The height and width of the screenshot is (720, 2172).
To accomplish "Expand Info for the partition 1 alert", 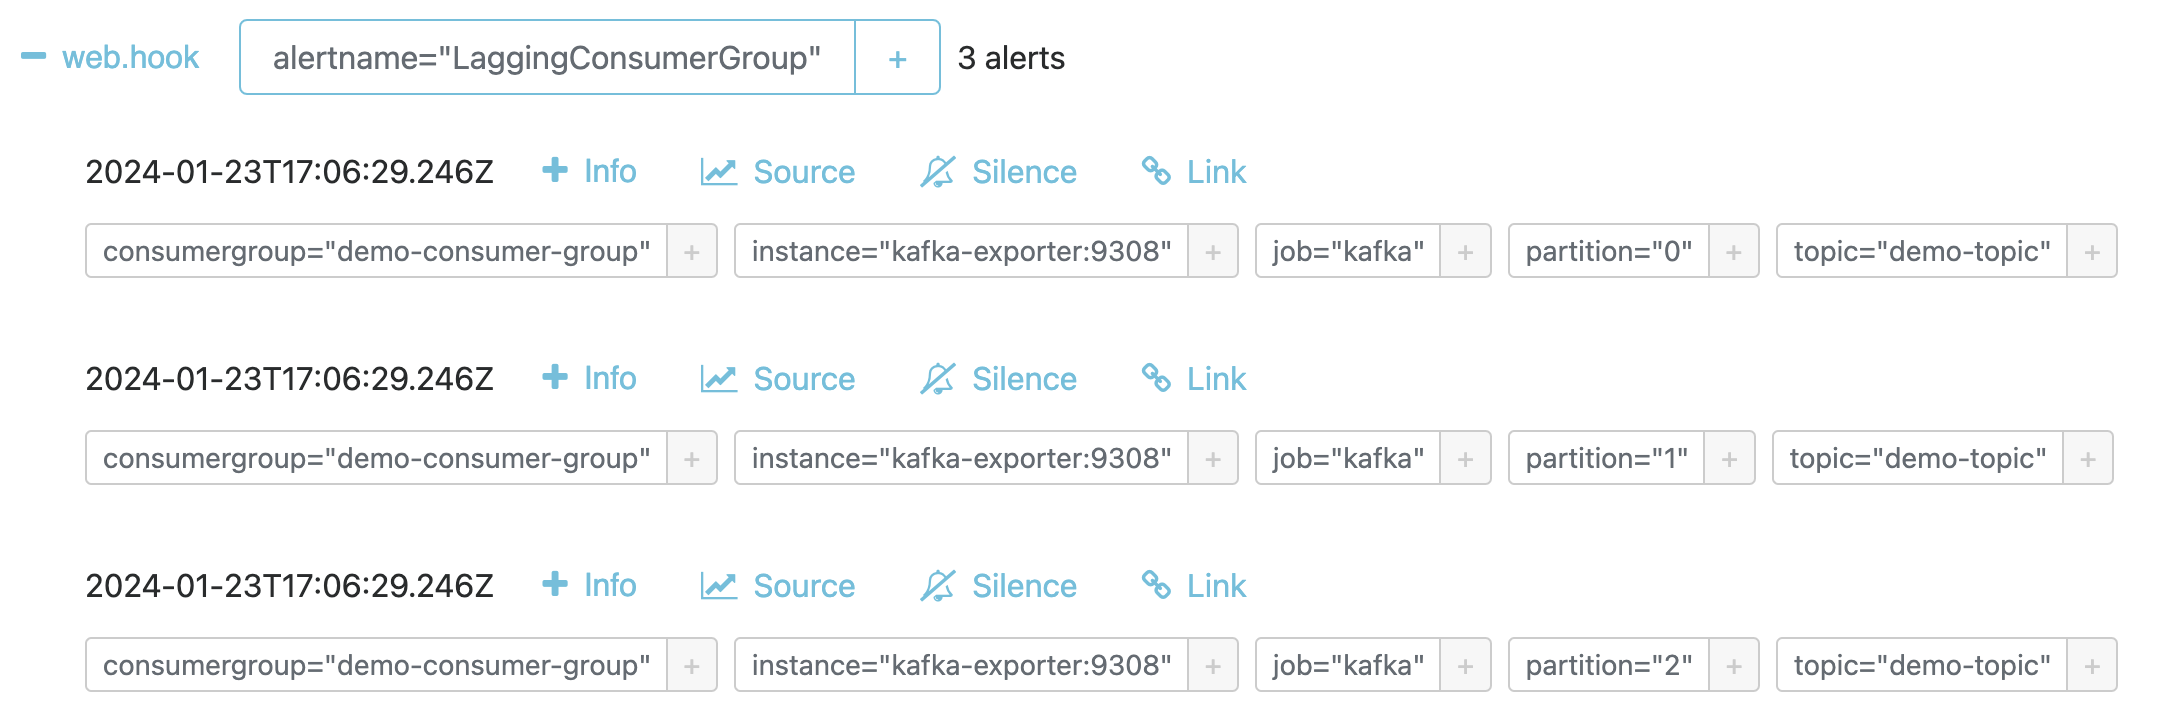I will coord(589,378).
